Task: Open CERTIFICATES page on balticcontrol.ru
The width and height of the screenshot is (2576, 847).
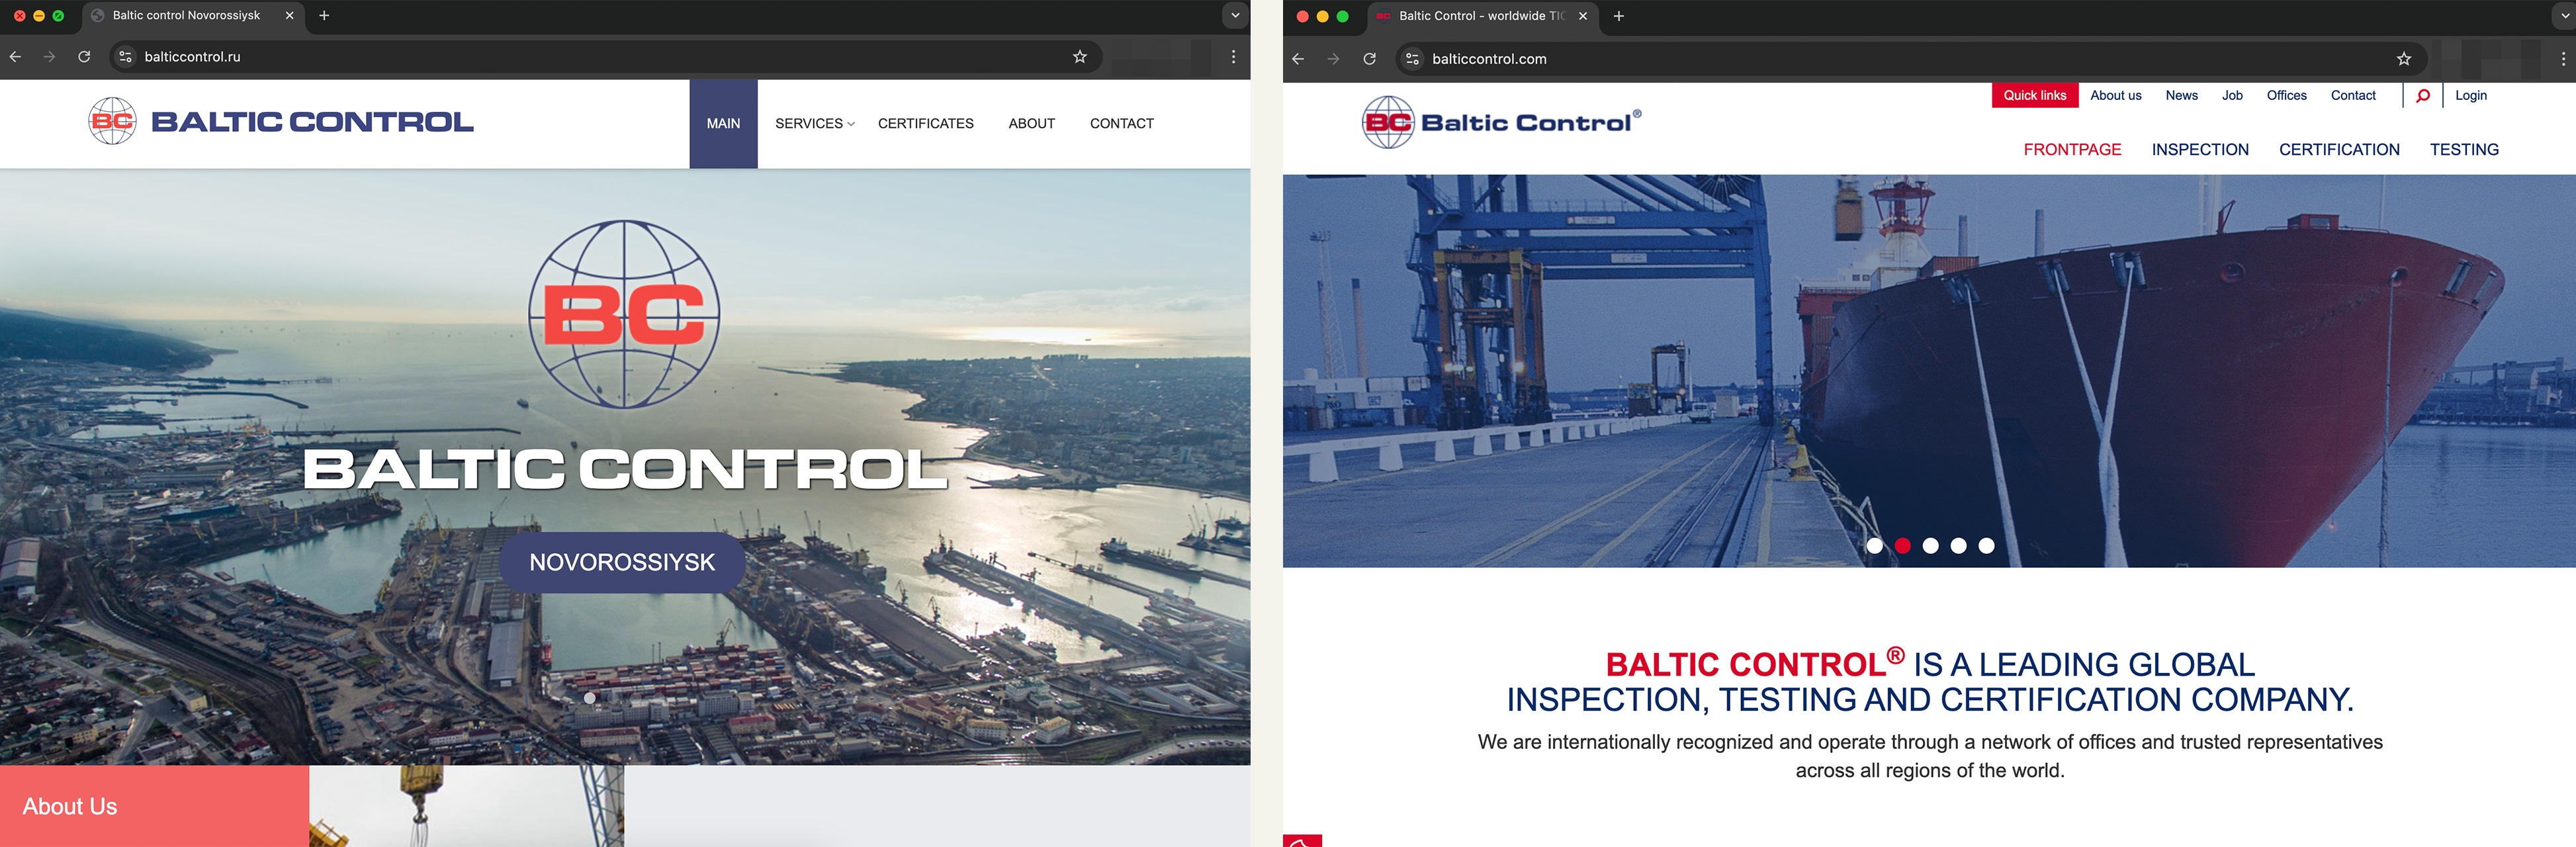Action: pos(925,123)
